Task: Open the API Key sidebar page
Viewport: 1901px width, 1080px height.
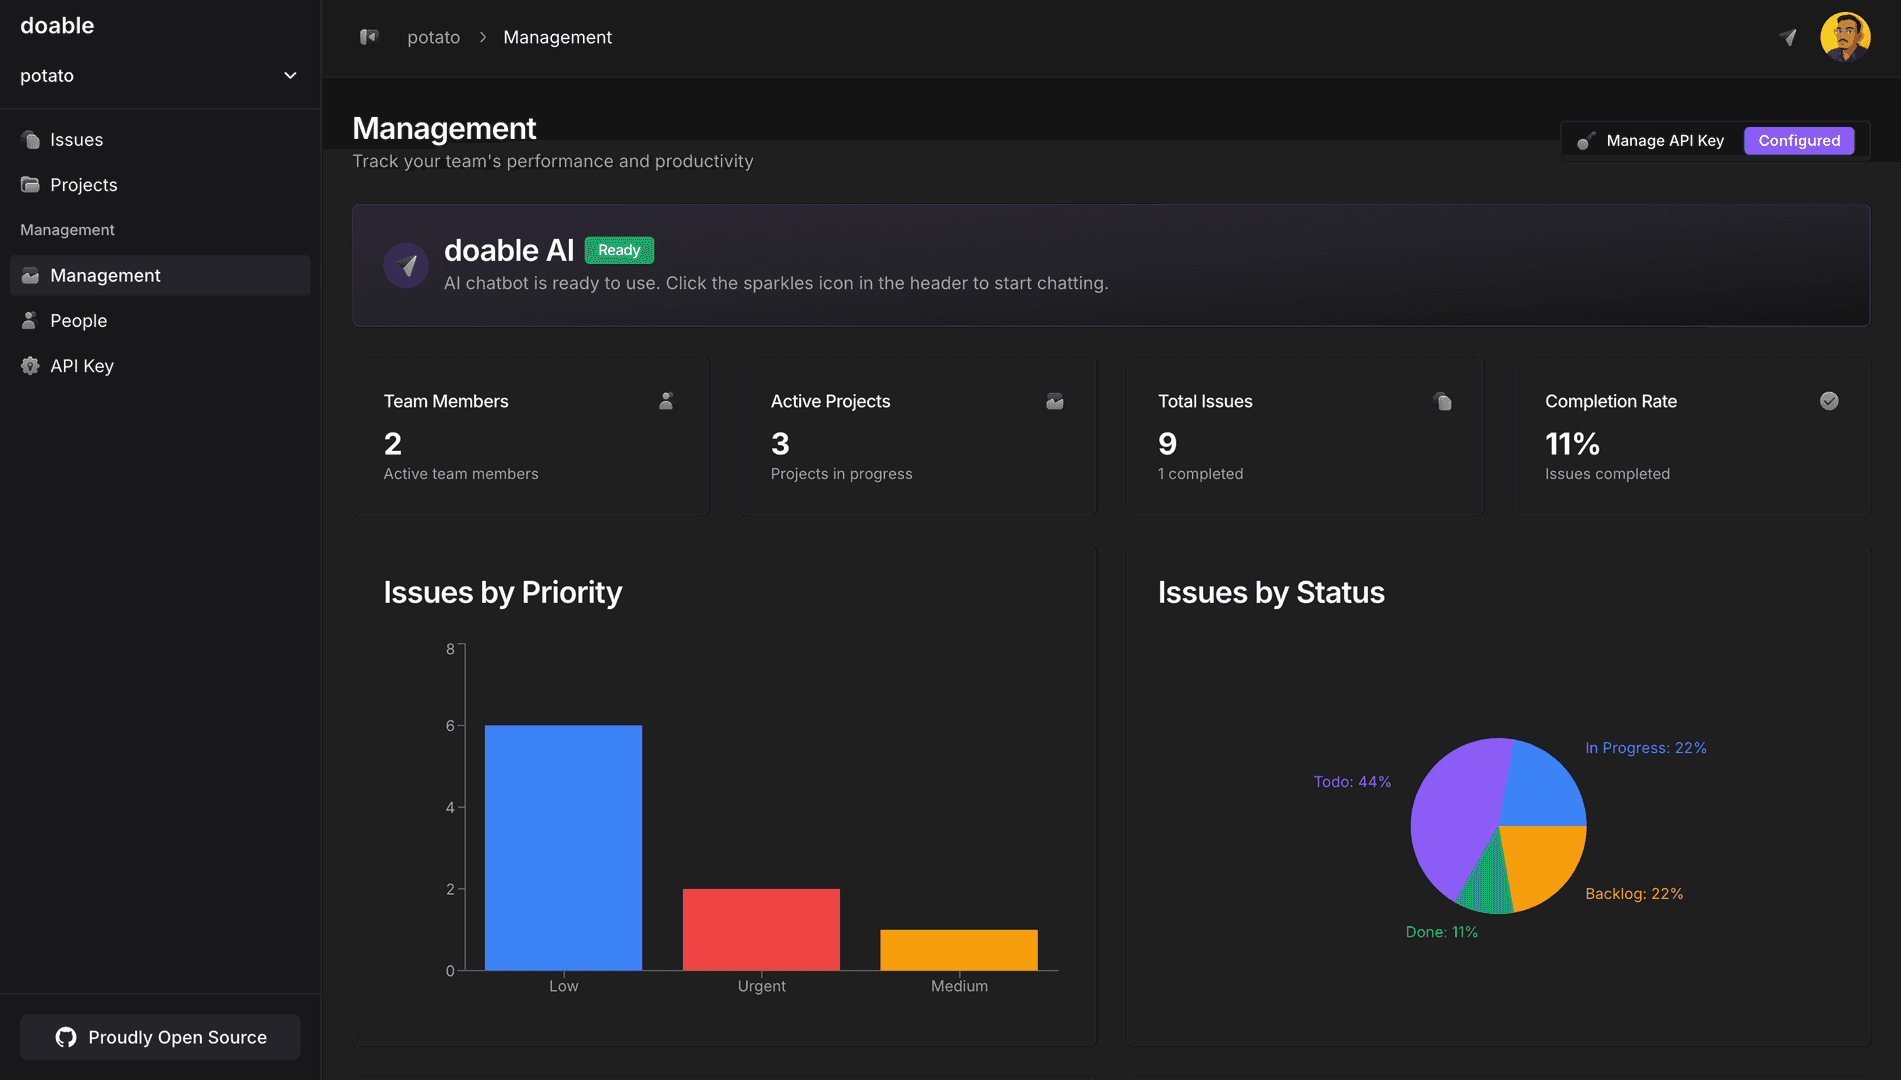Action: point(81,366)
